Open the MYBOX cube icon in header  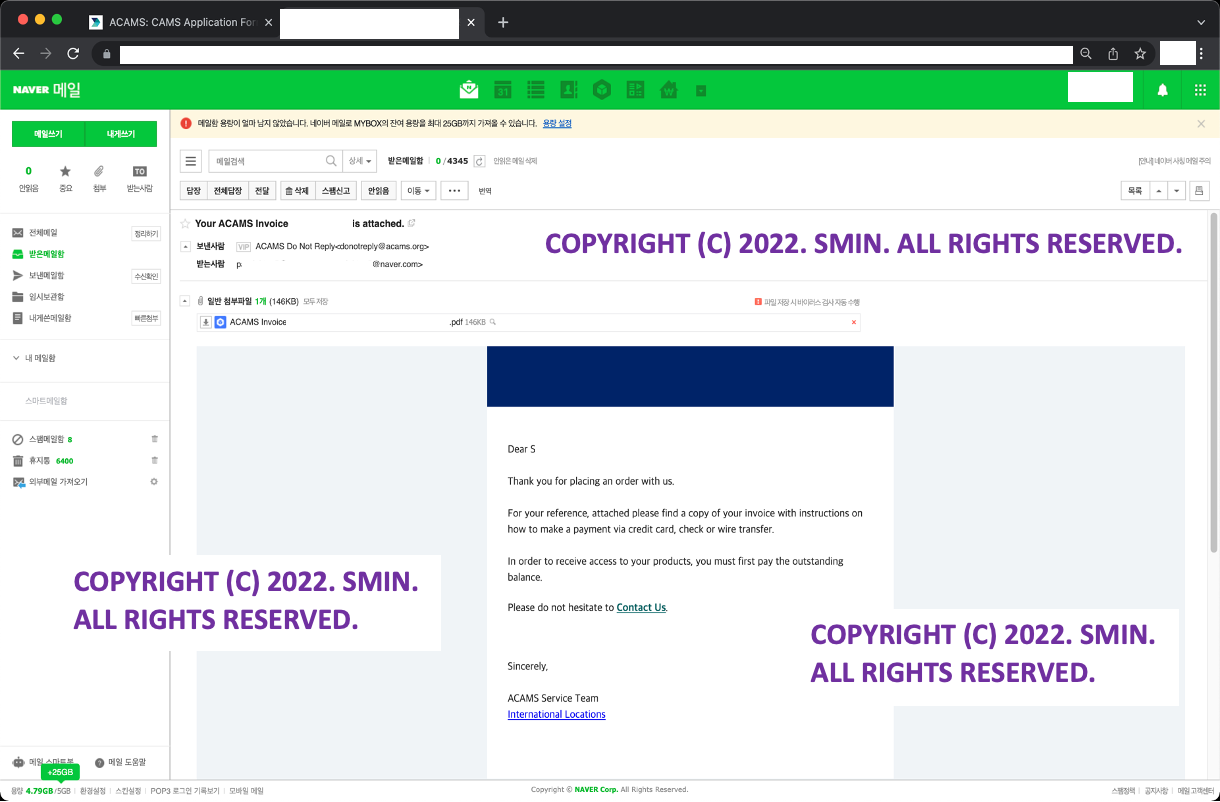pyautogui.click(x=601, y=90)
